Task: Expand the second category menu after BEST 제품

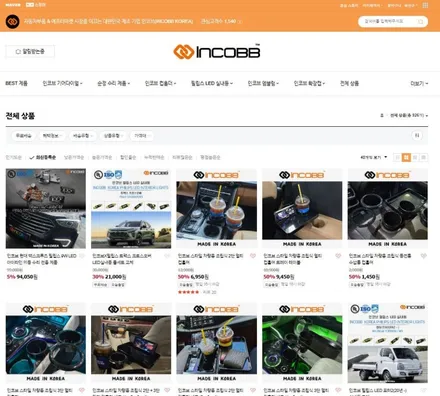Action: point(62,83)
